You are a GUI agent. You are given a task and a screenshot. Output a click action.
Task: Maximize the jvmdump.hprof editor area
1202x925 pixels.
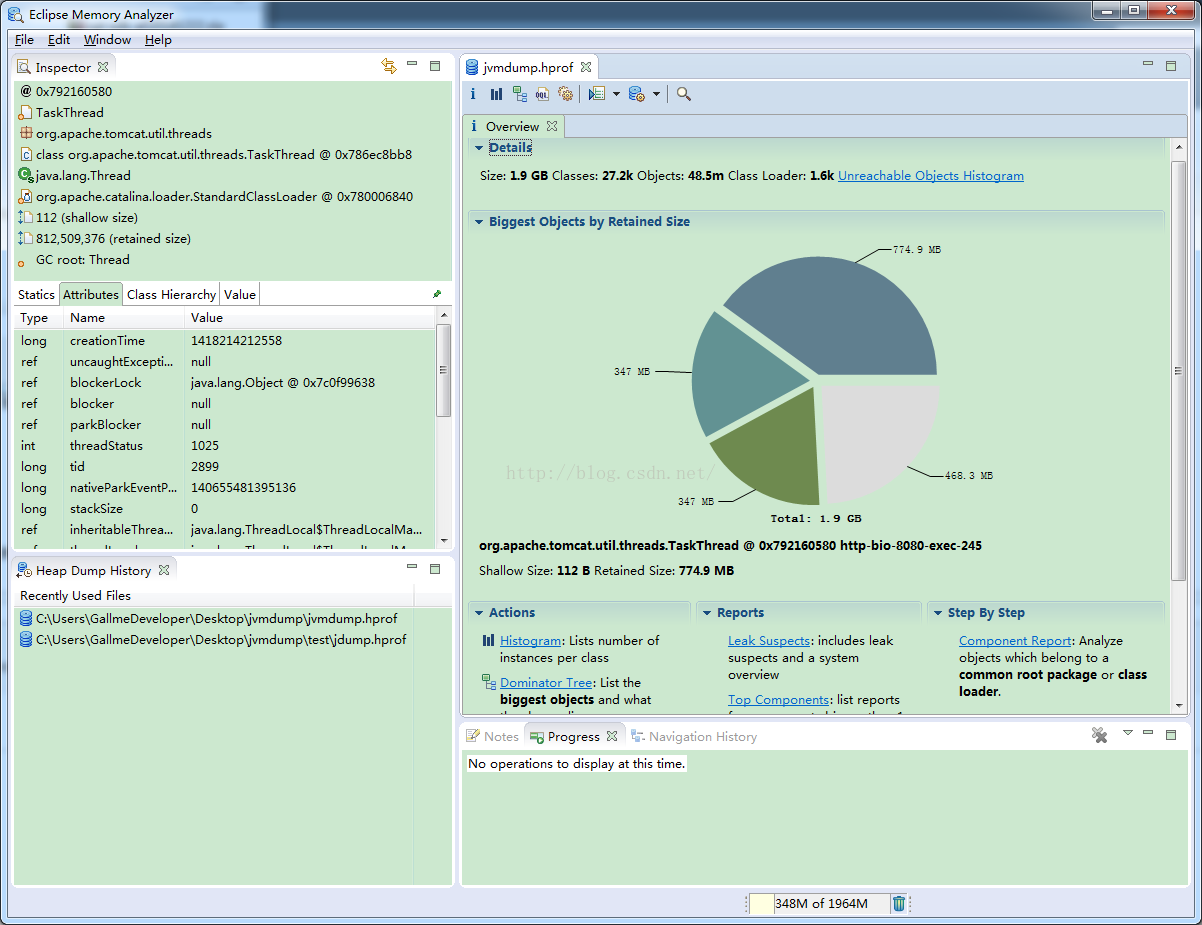click(x=1171, y=66)
